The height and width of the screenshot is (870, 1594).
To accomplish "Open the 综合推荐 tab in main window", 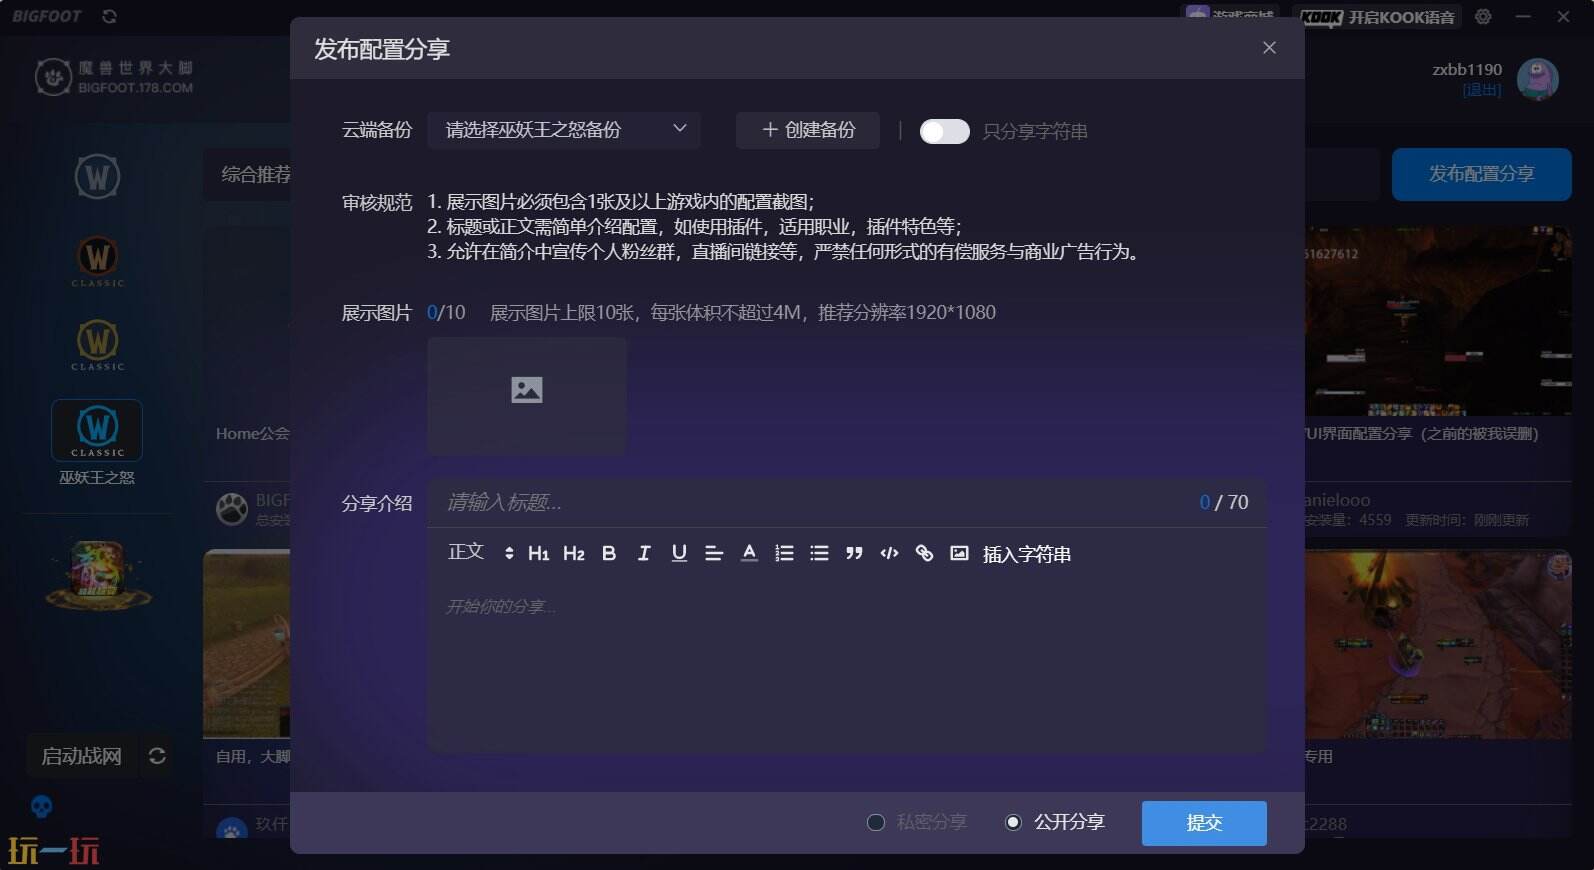I will [255, 174].
